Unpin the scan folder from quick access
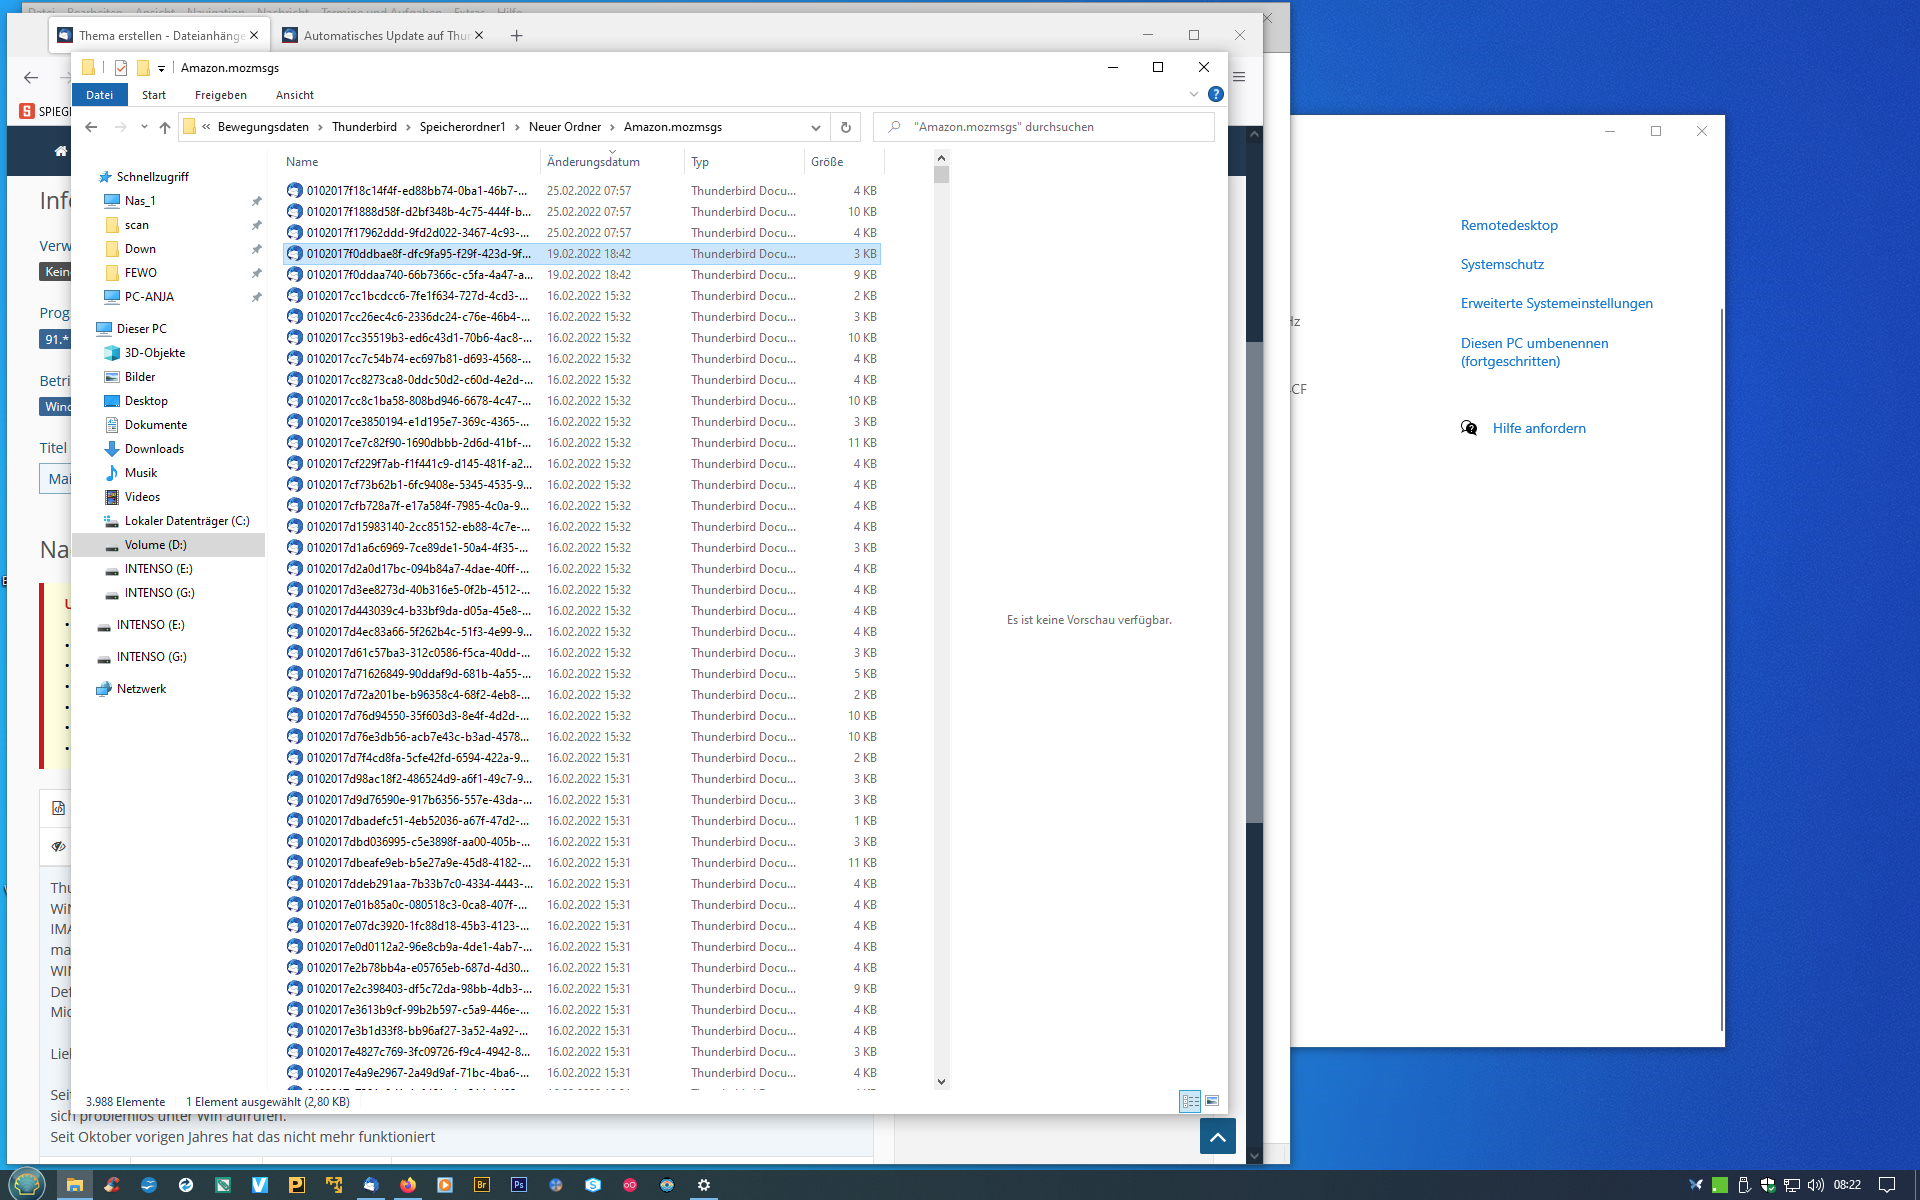 256,225
